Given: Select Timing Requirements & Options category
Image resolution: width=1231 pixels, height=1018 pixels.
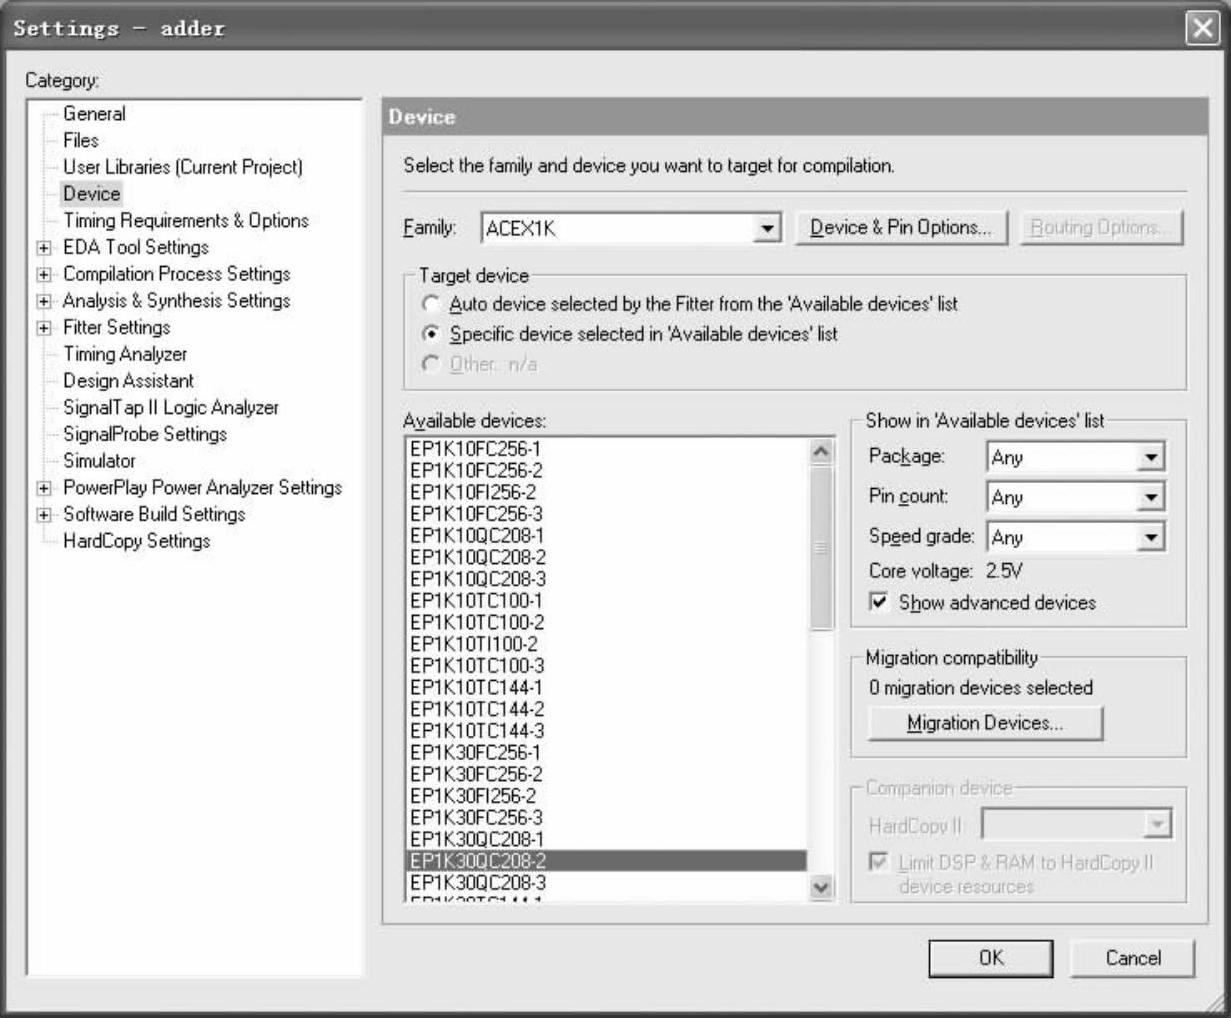Looking at the screenshot, I should (185, 221).
